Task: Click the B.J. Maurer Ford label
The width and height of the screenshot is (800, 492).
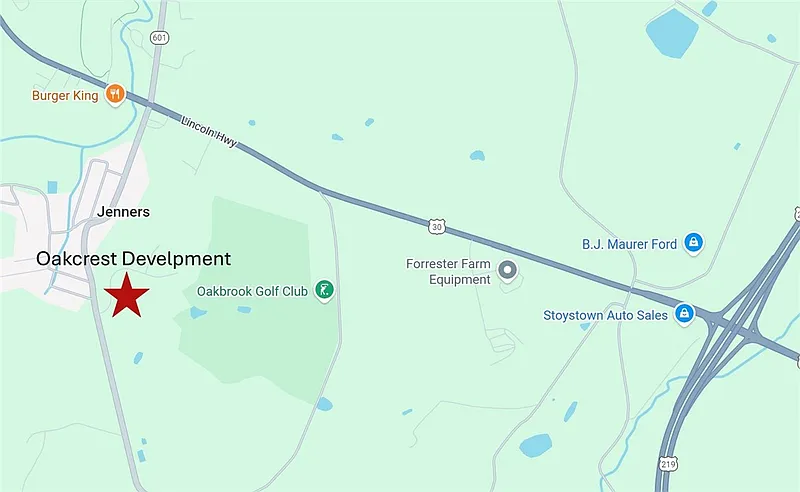Action: point(629,244)
